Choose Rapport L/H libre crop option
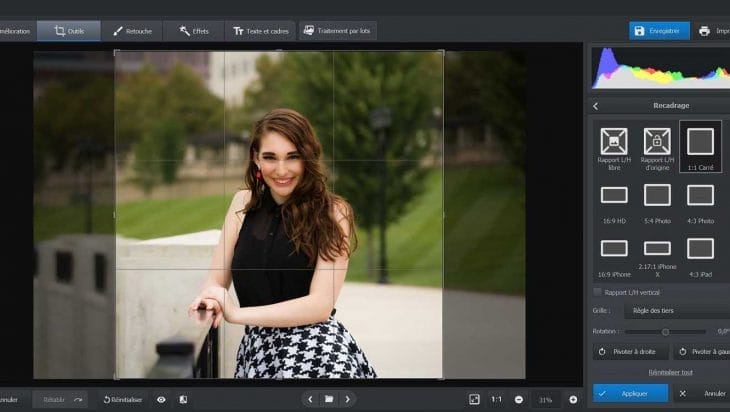The image size is (730, 412). pos(614,147)
